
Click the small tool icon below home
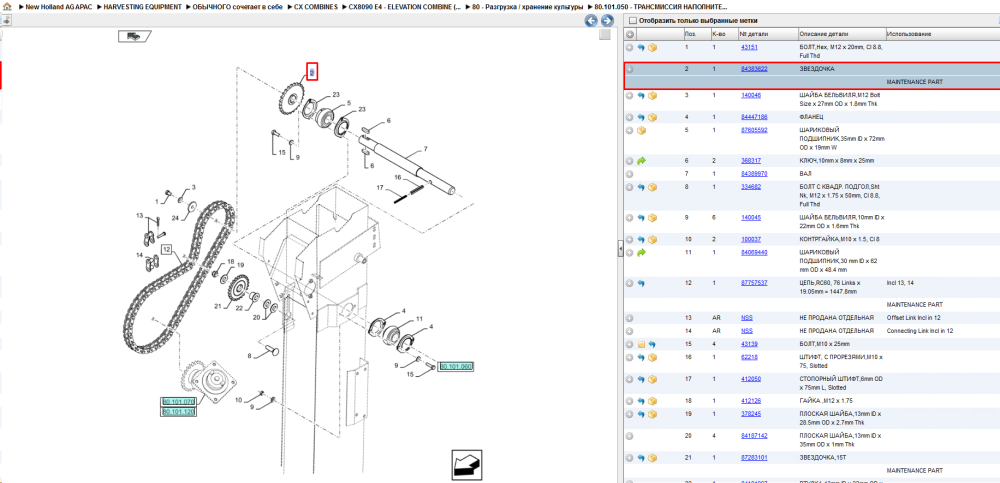(x=6, y=20)
